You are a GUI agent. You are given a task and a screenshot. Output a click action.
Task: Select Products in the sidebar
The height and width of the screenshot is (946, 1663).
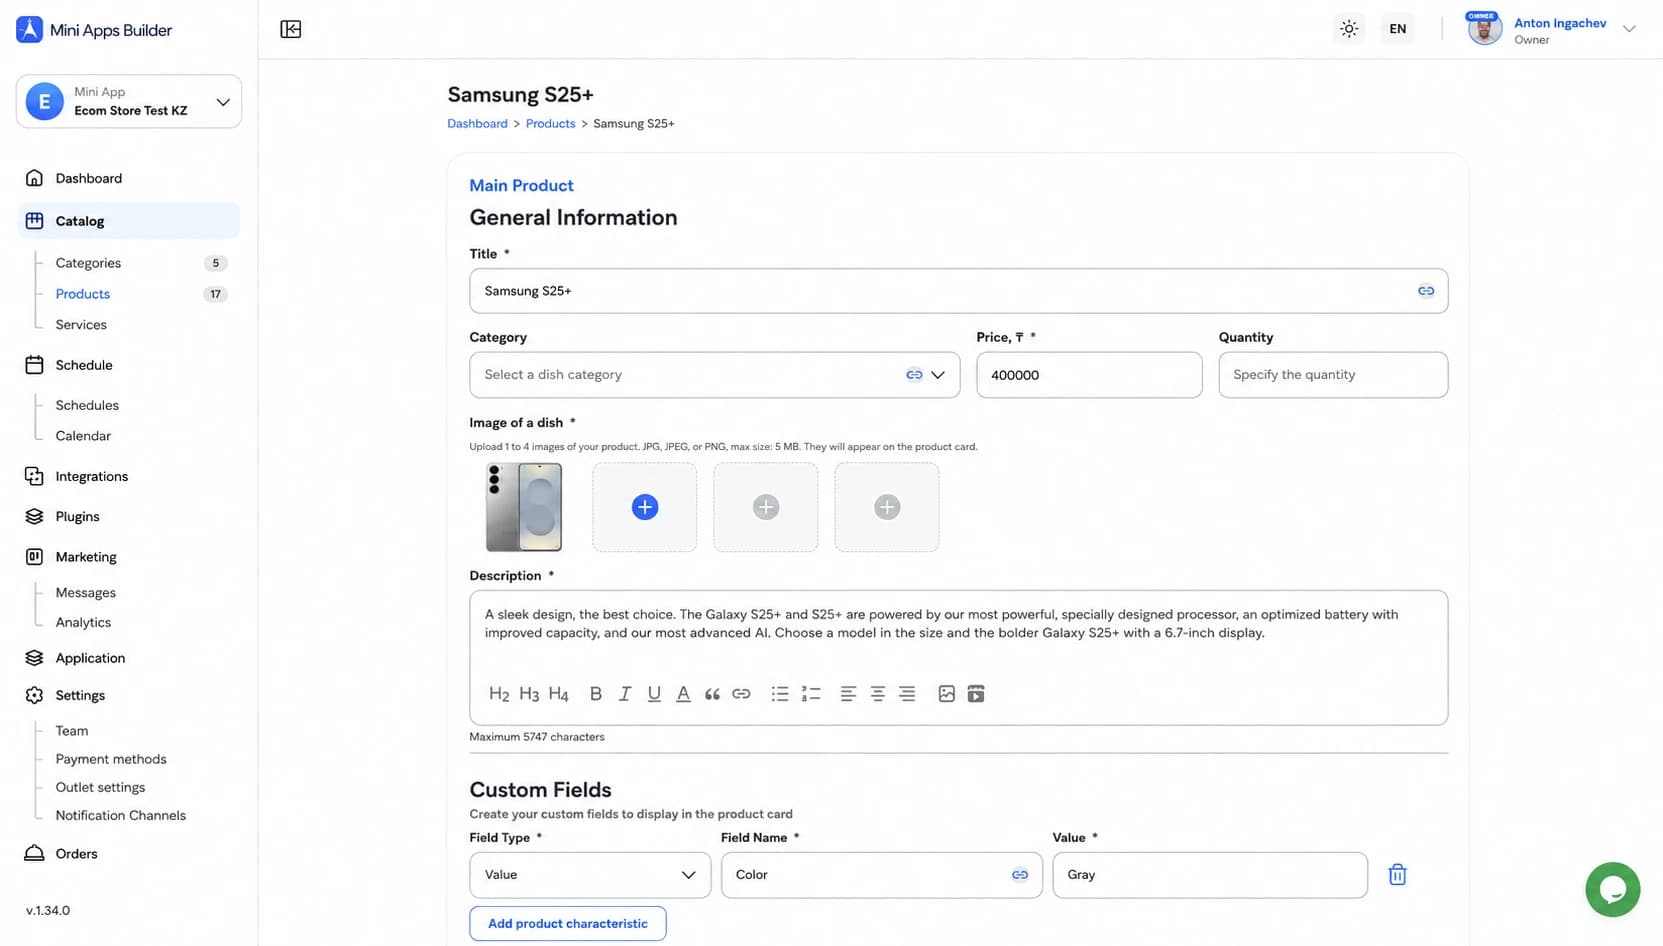pos(83,294)
